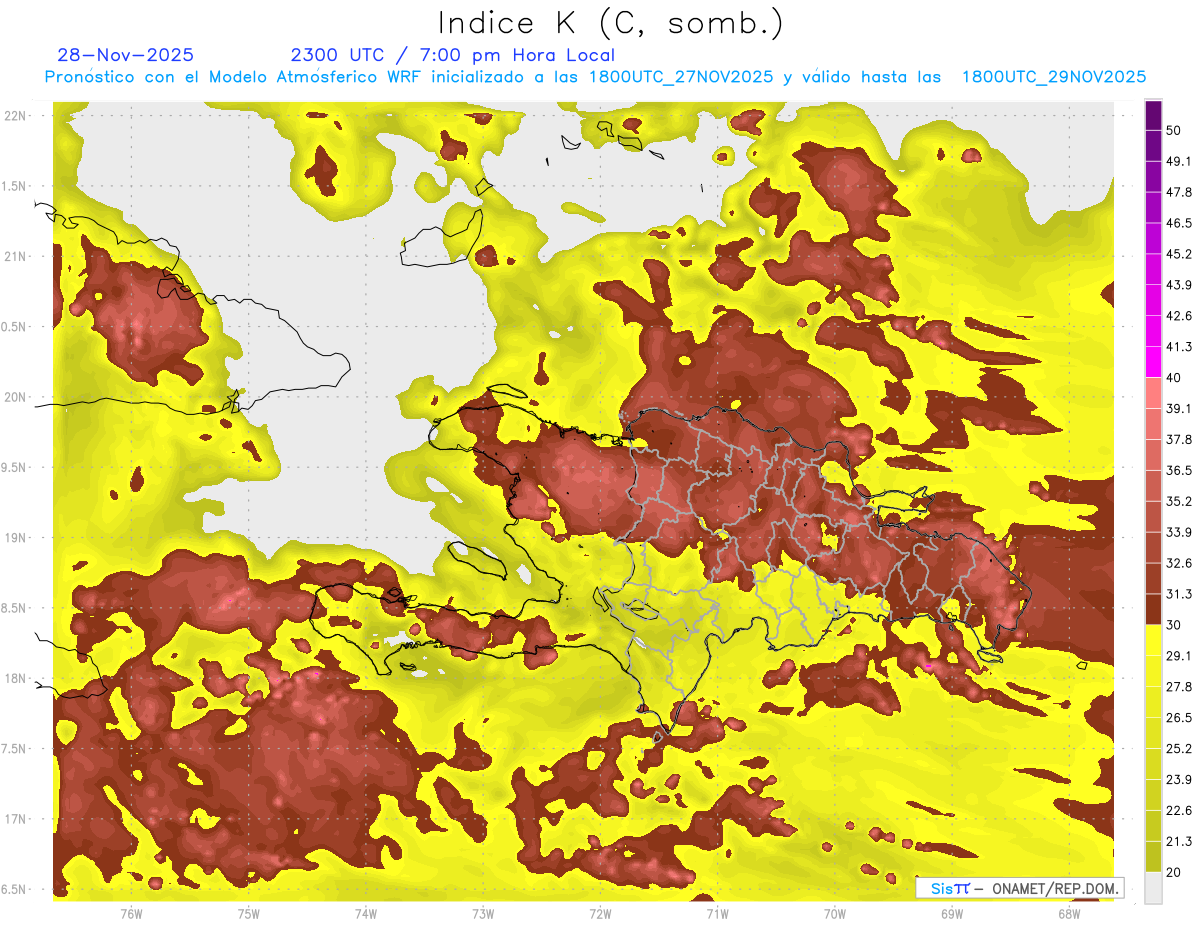Image resolution: width=1200 pixels, height=927 pixels.
Task: Click the '71W' longitude label
Action: pos(717,914)
